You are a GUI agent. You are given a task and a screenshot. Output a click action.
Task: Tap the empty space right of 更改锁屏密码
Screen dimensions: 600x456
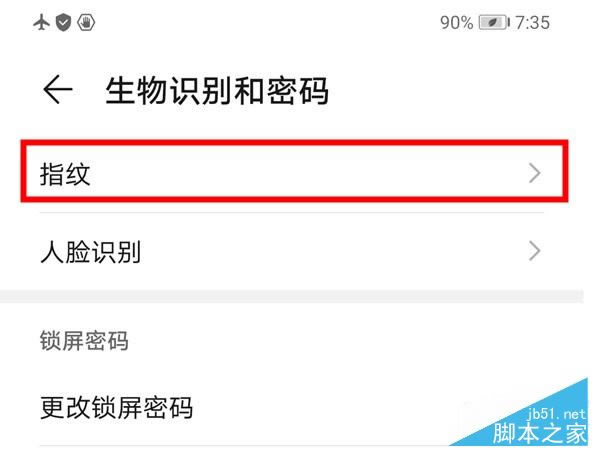click(325, 408)
